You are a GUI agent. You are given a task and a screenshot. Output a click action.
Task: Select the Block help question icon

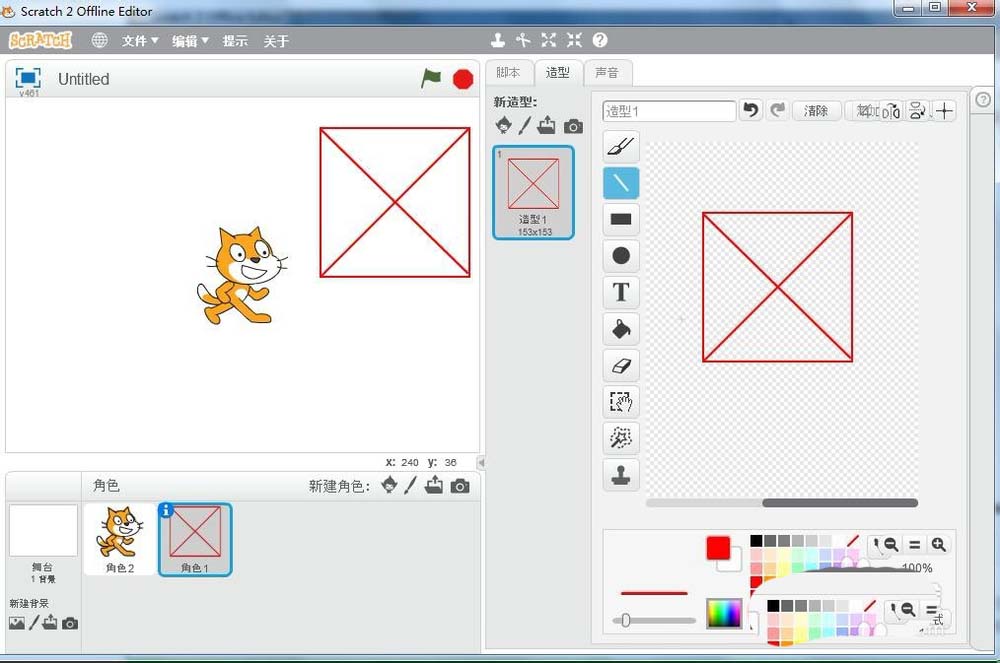pyautogui.click(x=599, y=40)
